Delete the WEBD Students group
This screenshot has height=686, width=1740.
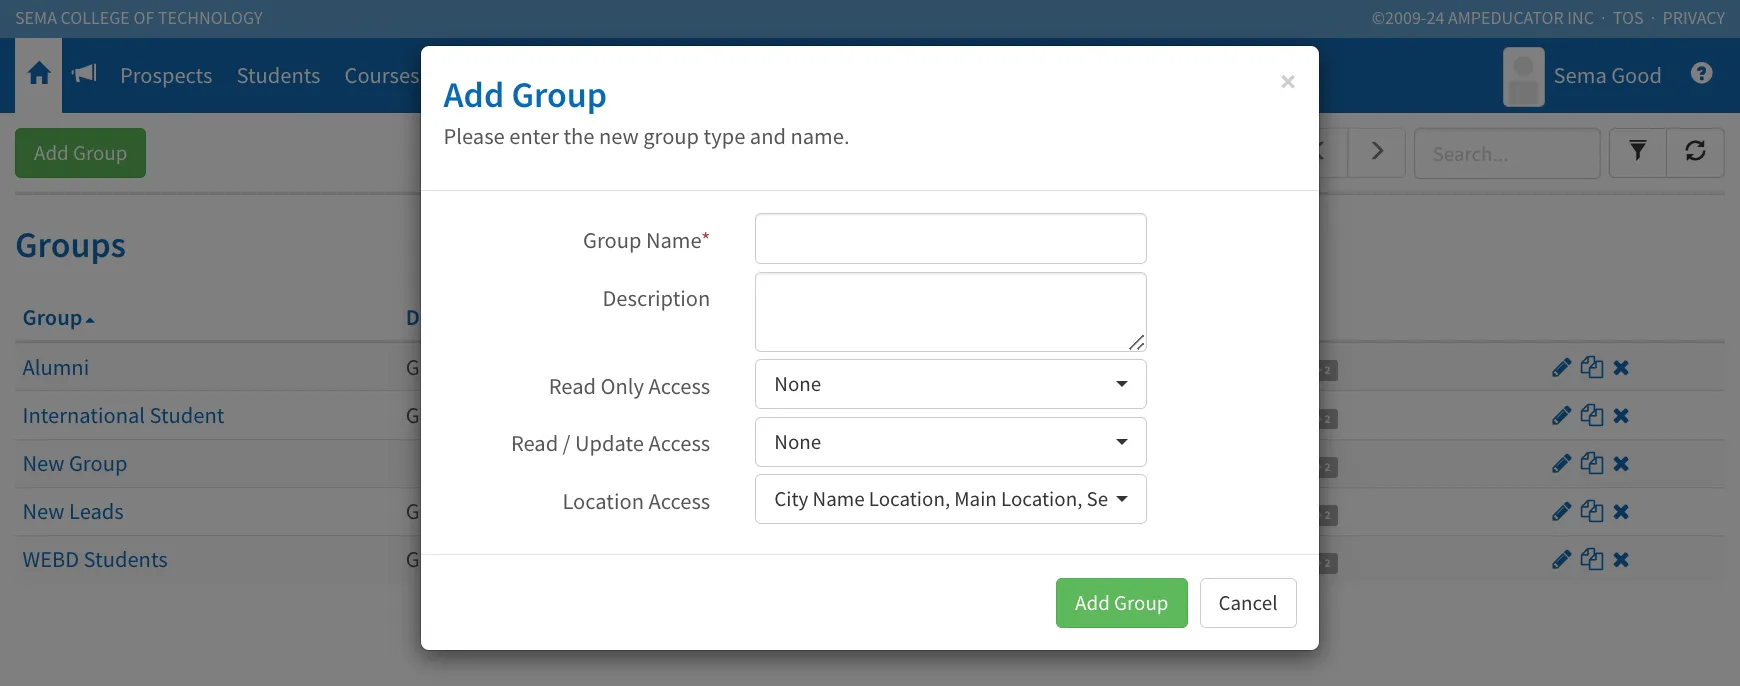[x=1621, y=560]
